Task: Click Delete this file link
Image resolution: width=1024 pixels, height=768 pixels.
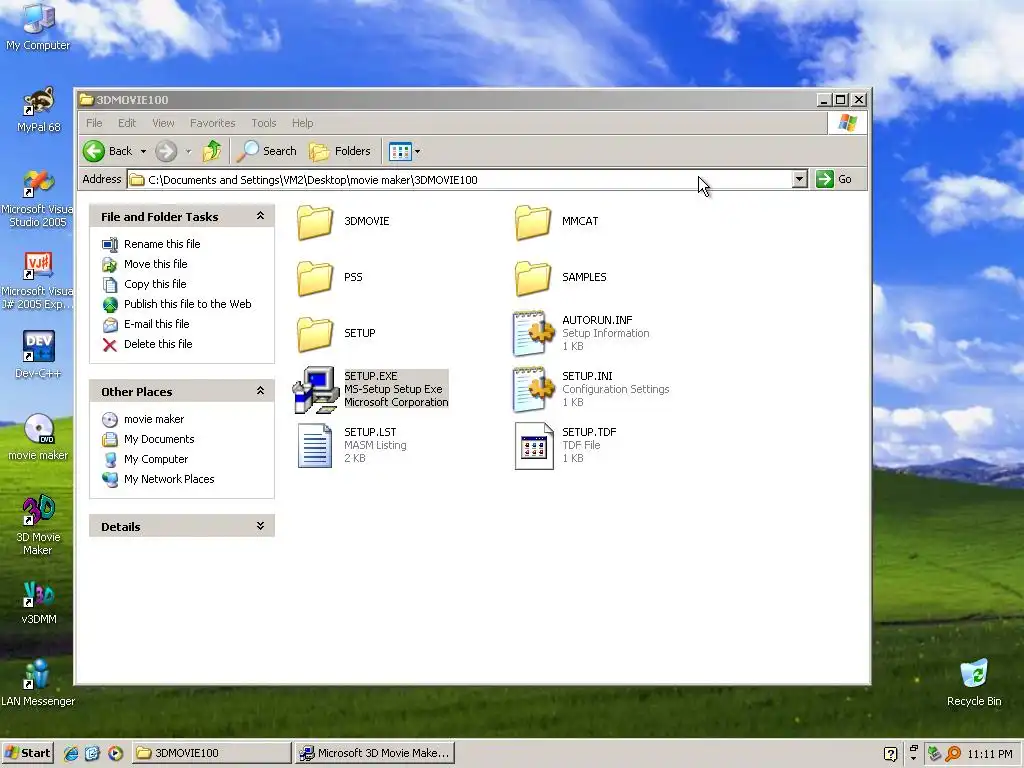Action: point(158,344)
